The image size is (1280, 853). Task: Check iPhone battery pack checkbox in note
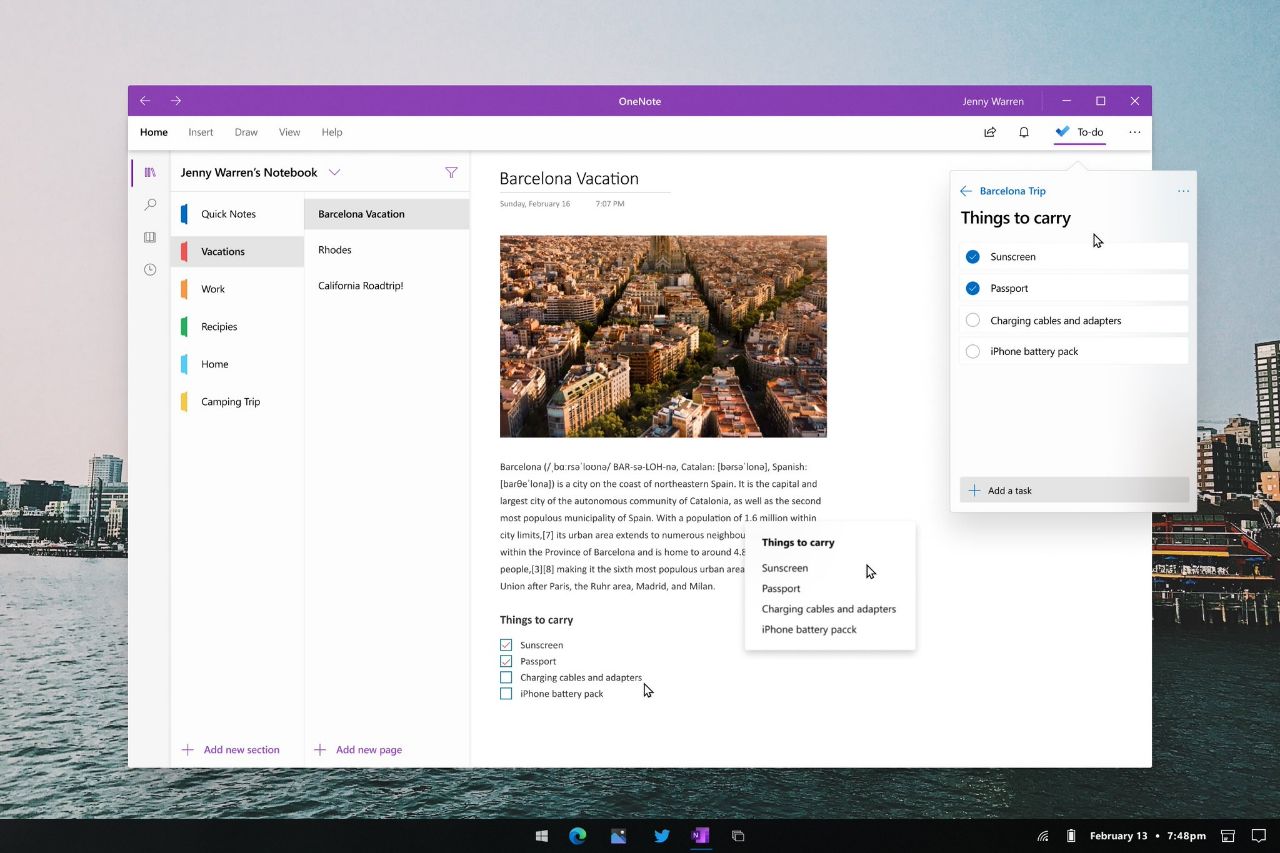[506, 693]
